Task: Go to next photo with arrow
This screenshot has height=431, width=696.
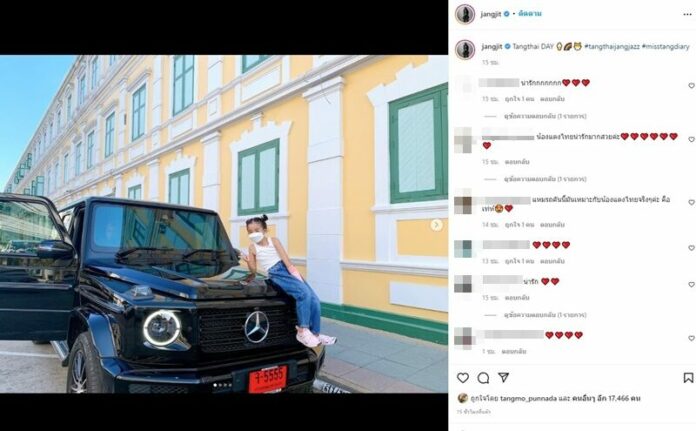Action: (436, 225)
